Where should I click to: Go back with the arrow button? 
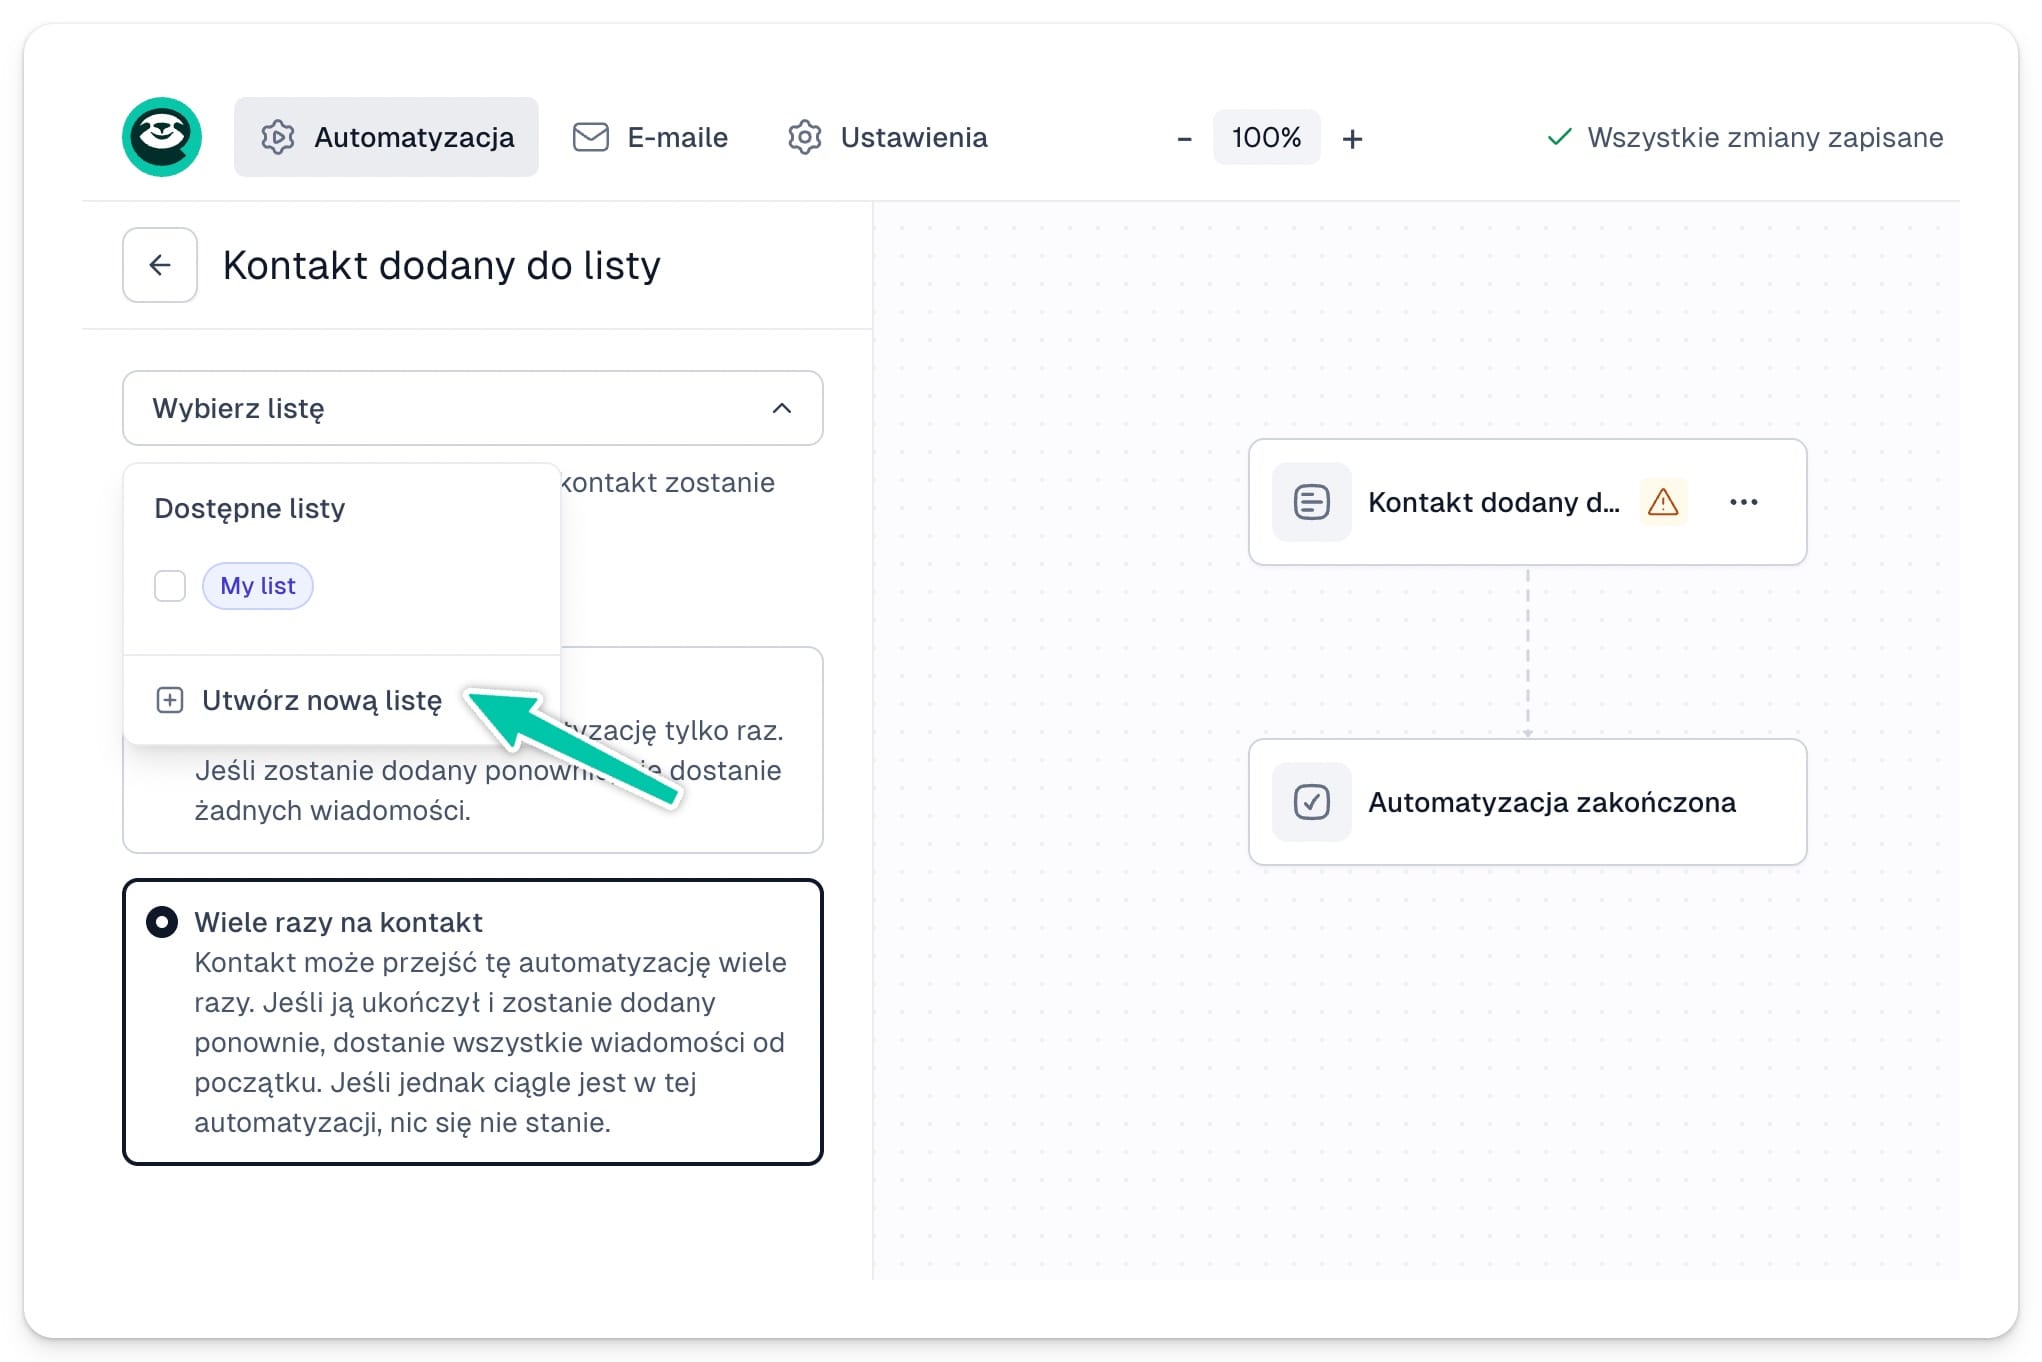160,265
